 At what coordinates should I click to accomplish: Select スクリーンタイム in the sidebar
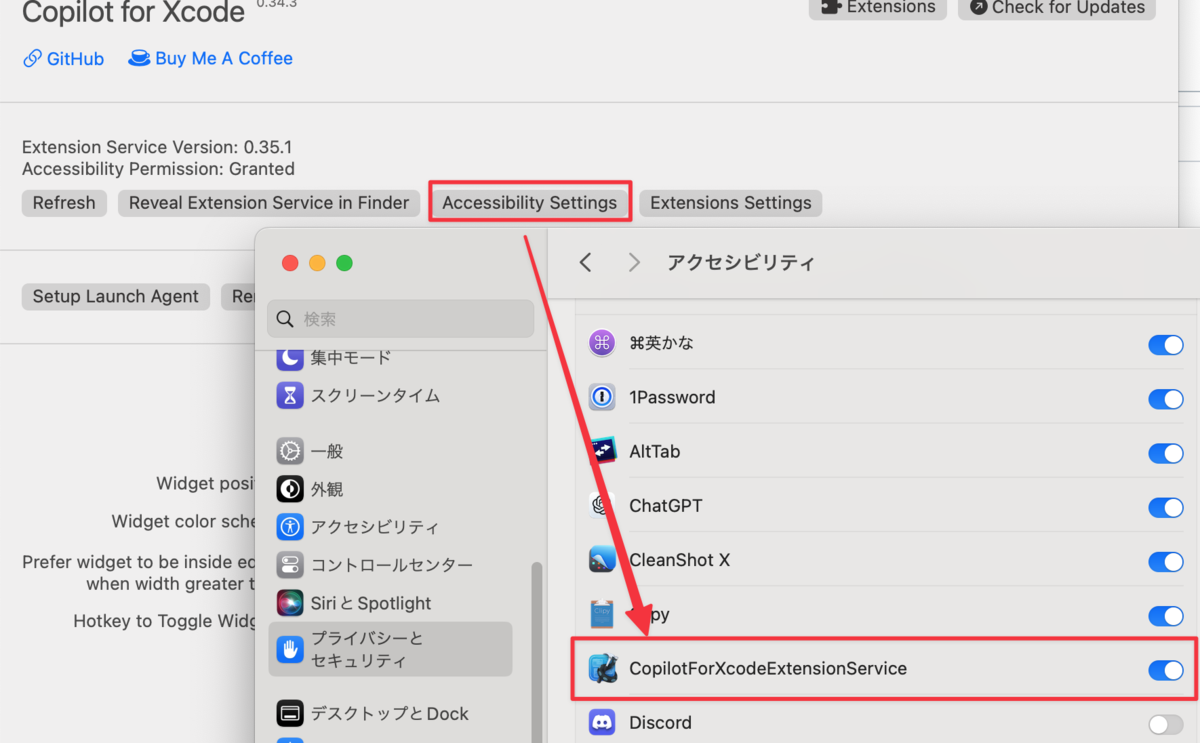[x=358, y=395]
